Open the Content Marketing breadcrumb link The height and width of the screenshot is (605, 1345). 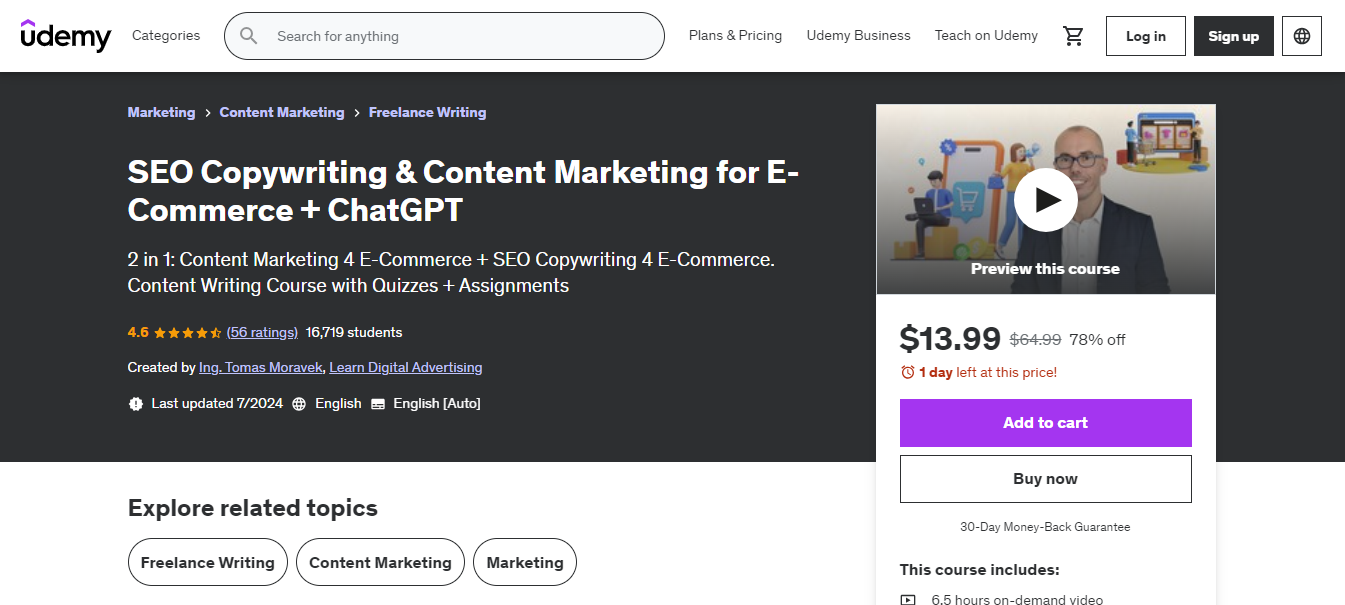(282, 112)
